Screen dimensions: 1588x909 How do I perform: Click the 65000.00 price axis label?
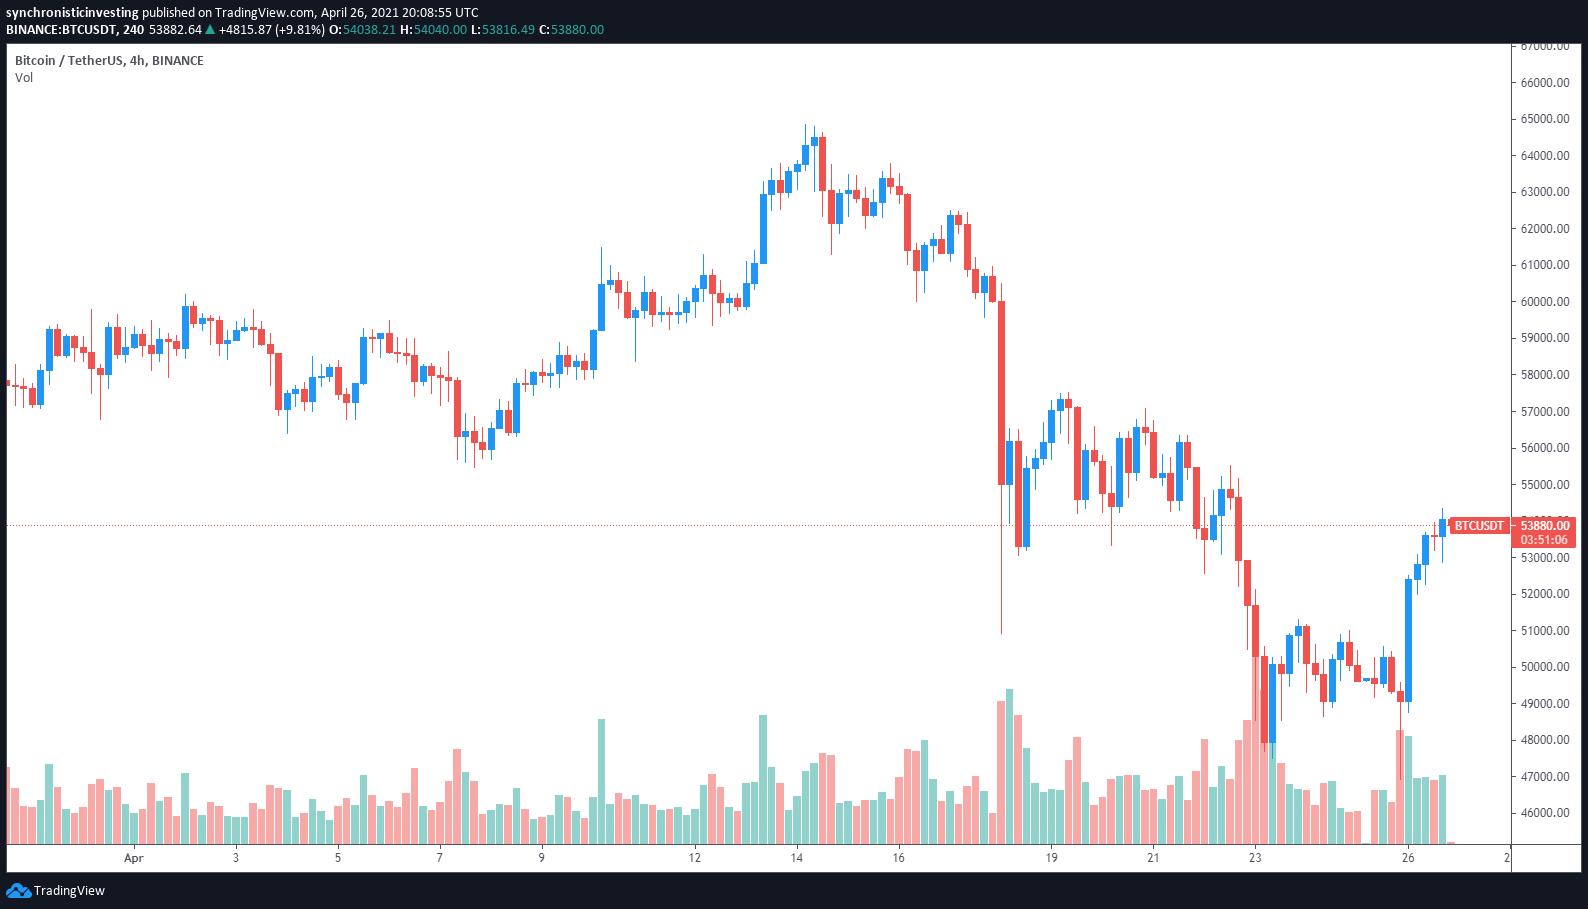pos(1545,118)
